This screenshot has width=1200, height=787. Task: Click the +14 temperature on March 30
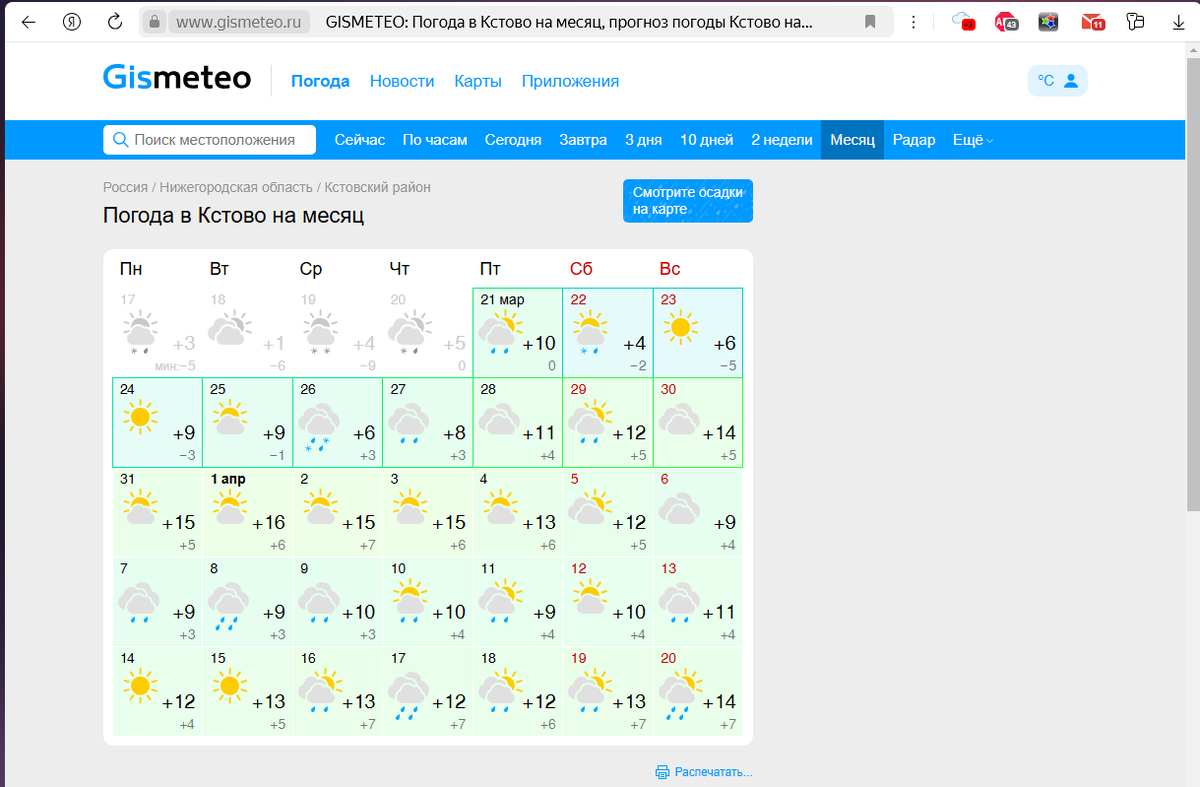[718, 433]
